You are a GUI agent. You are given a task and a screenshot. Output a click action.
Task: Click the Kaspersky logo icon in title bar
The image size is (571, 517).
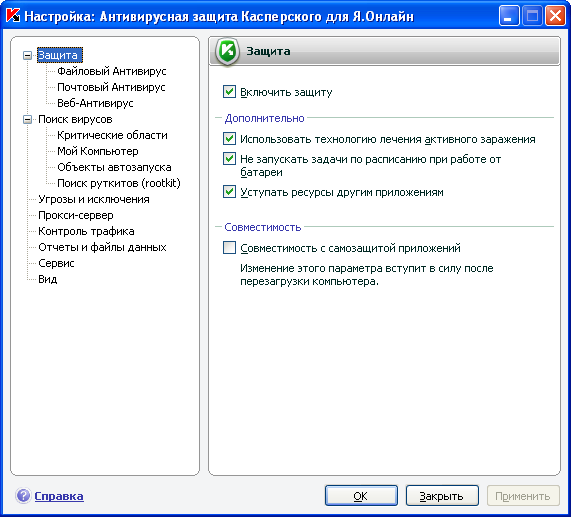click(13, 16)
